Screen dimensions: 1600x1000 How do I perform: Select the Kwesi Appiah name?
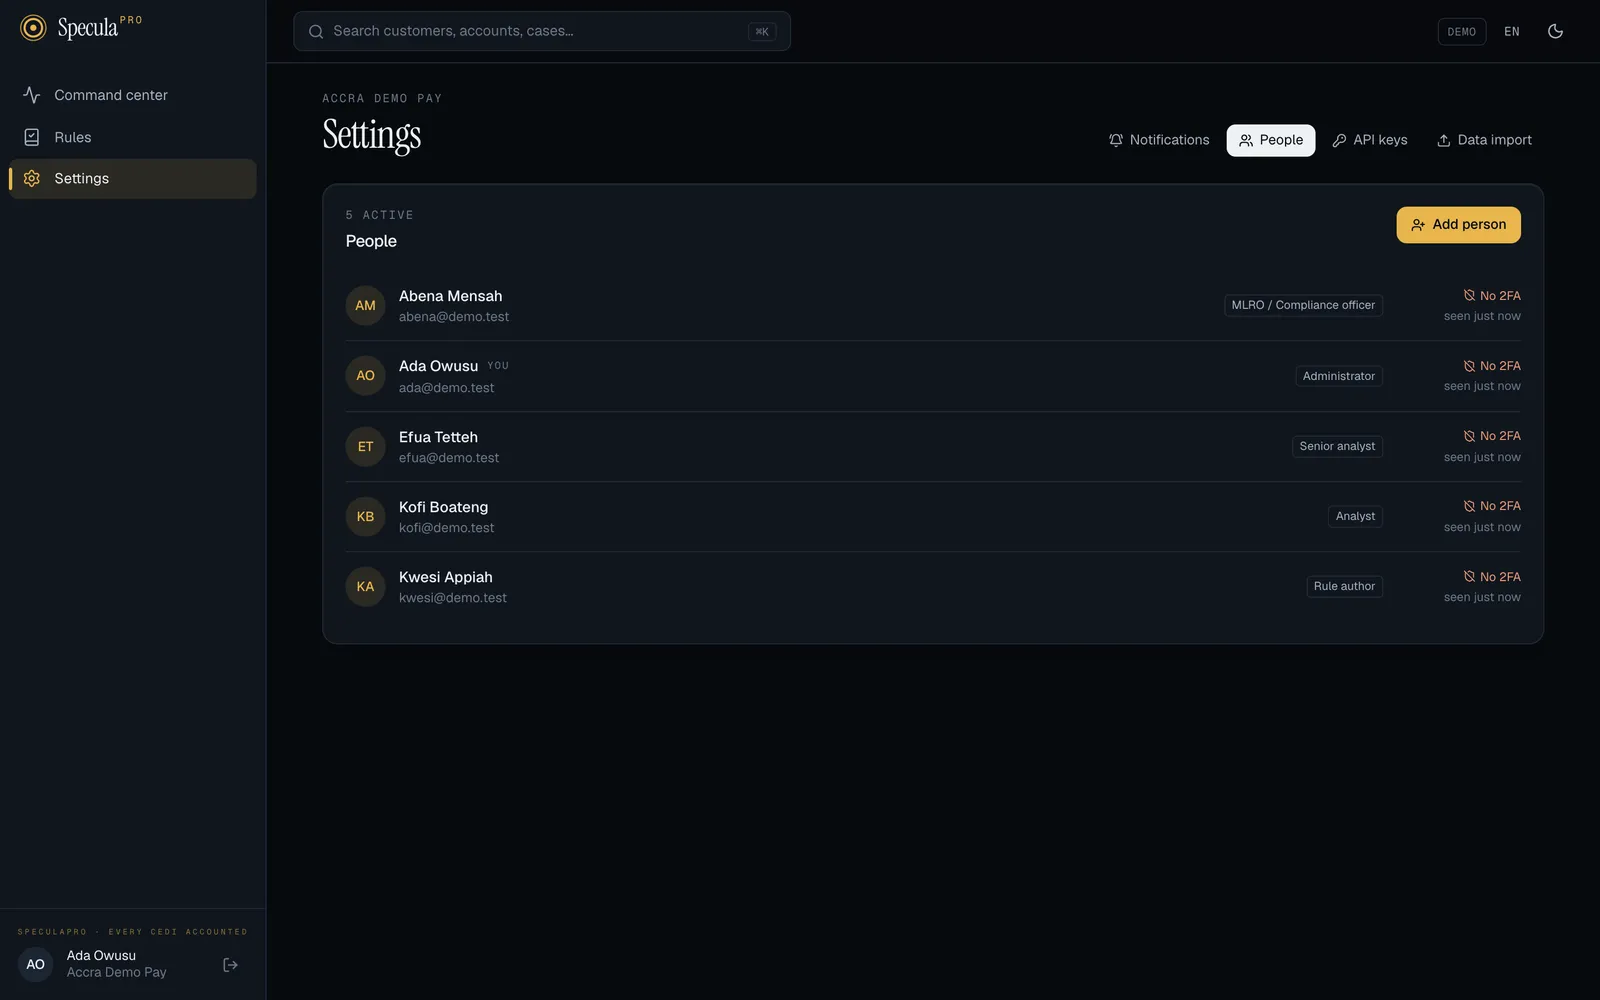click(x=445, y=577)
